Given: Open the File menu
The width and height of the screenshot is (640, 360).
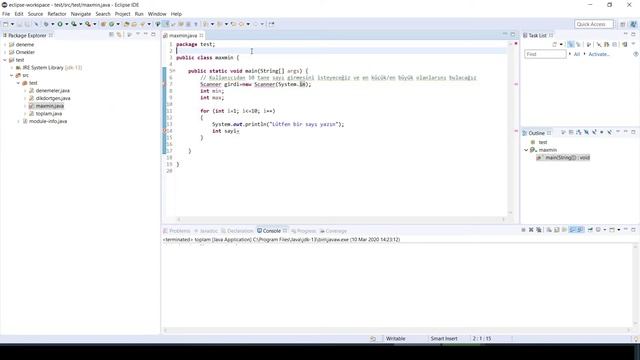Looking at the screenshot, I should [6, 14].
